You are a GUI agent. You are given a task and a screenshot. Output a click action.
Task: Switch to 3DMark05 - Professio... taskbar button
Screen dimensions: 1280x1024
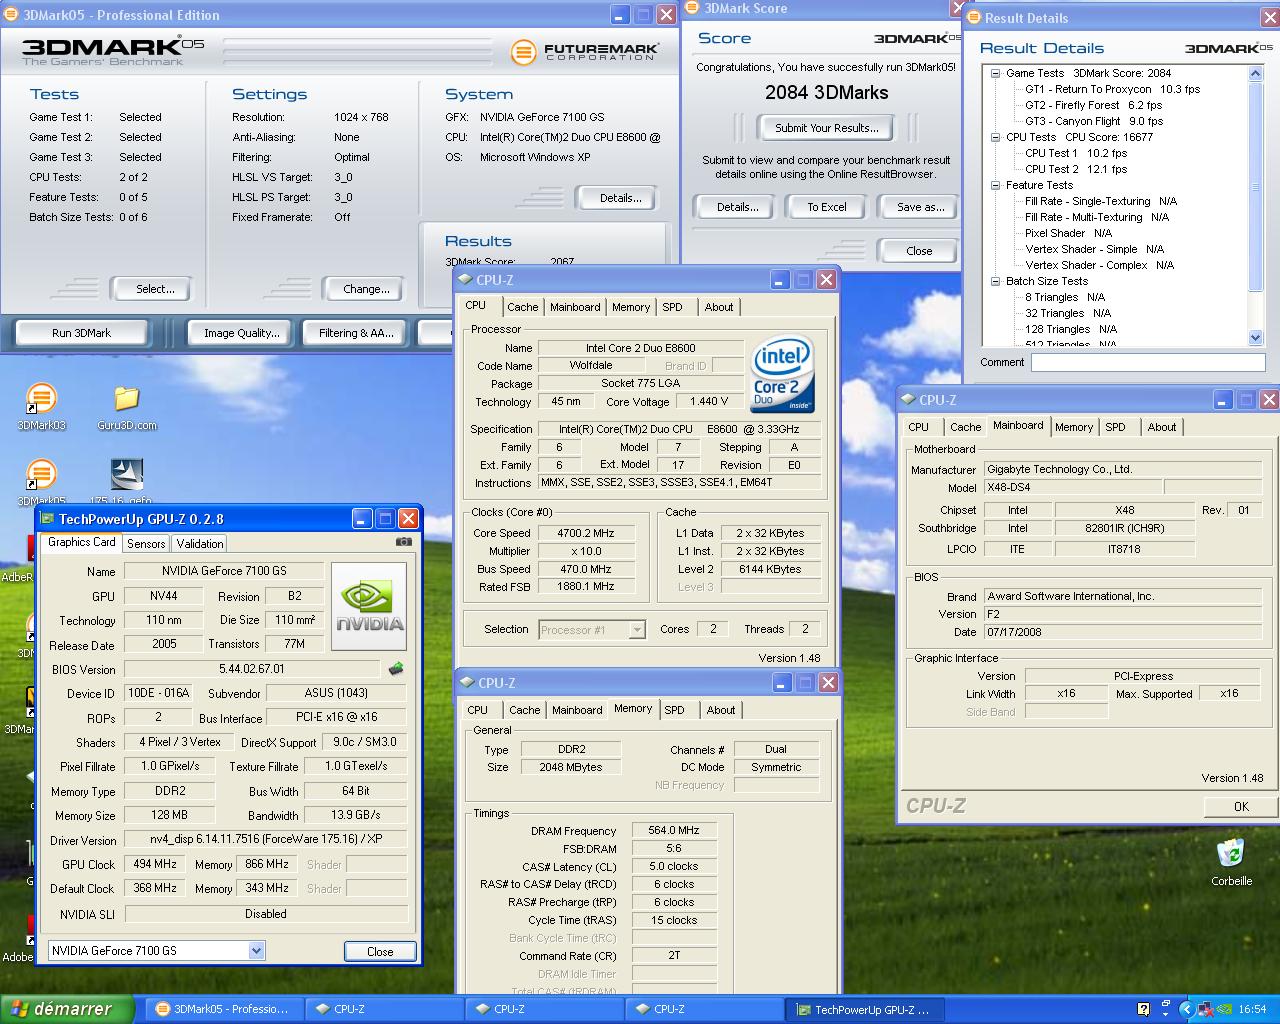(224, 1009)
